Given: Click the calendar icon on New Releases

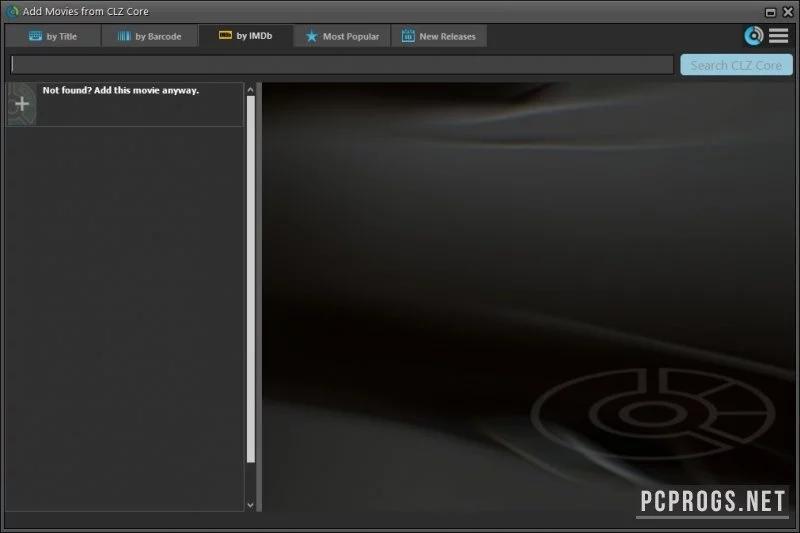Looking at the screenshot, I should coord(408,36).
